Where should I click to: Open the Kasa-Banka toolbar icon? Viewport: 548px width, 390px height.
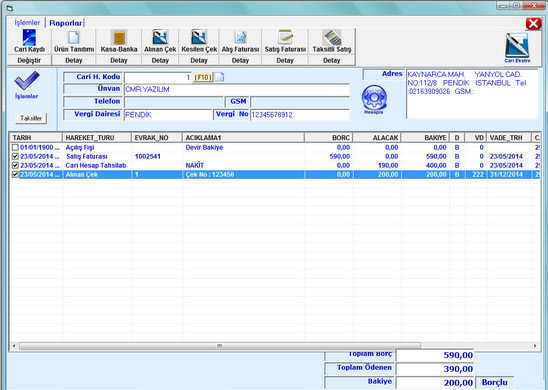pyautogui.click(x=119, y=37)
